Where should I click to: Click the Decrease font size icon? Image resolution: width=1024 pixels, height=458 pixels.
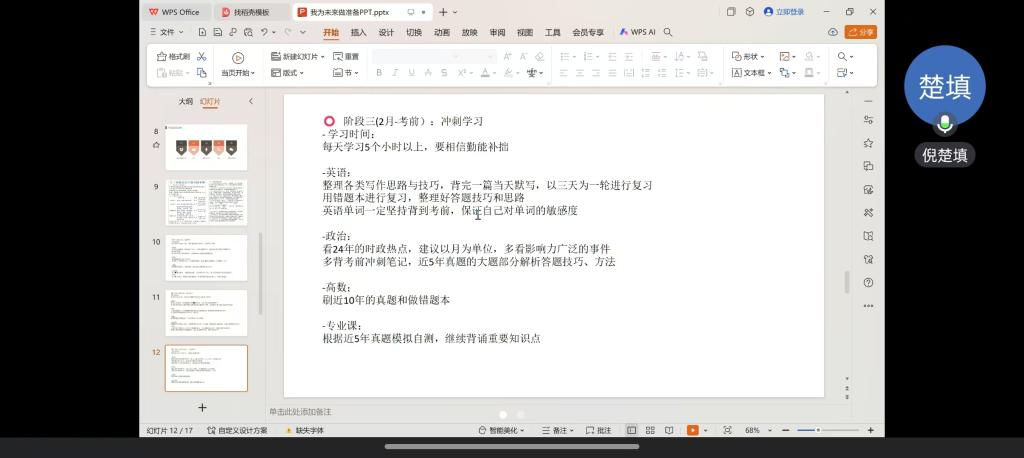coord(524,57)
